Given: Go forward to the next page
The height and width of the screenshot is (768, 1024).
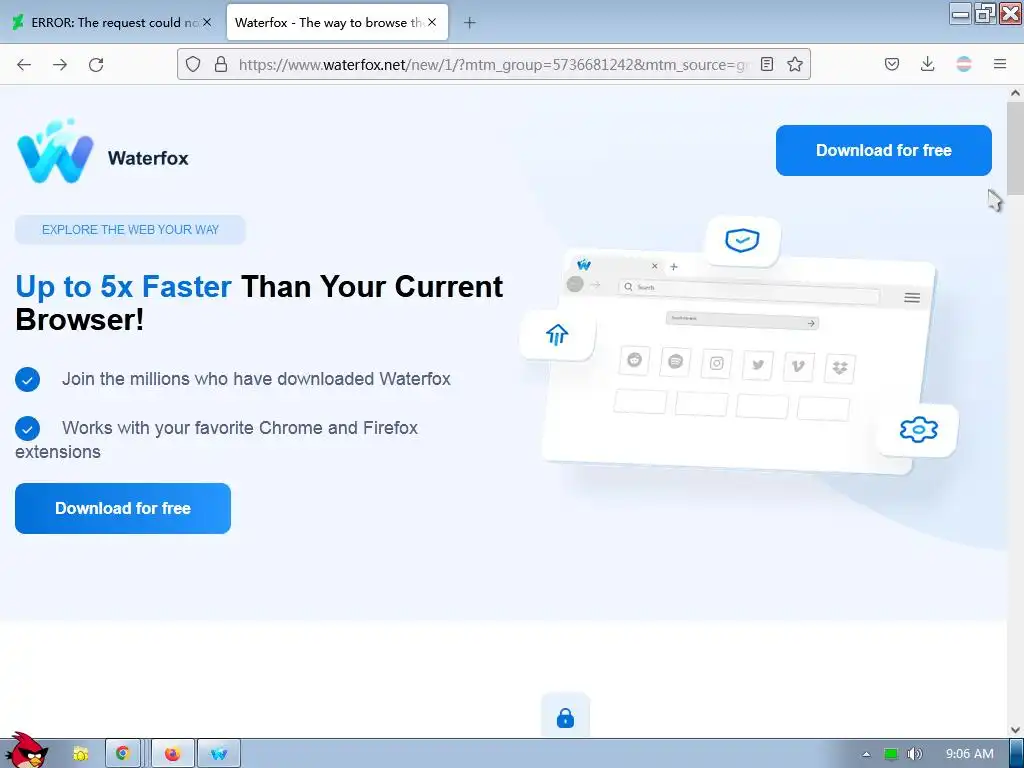Looking at the screenshot, I should pos(60,64).
